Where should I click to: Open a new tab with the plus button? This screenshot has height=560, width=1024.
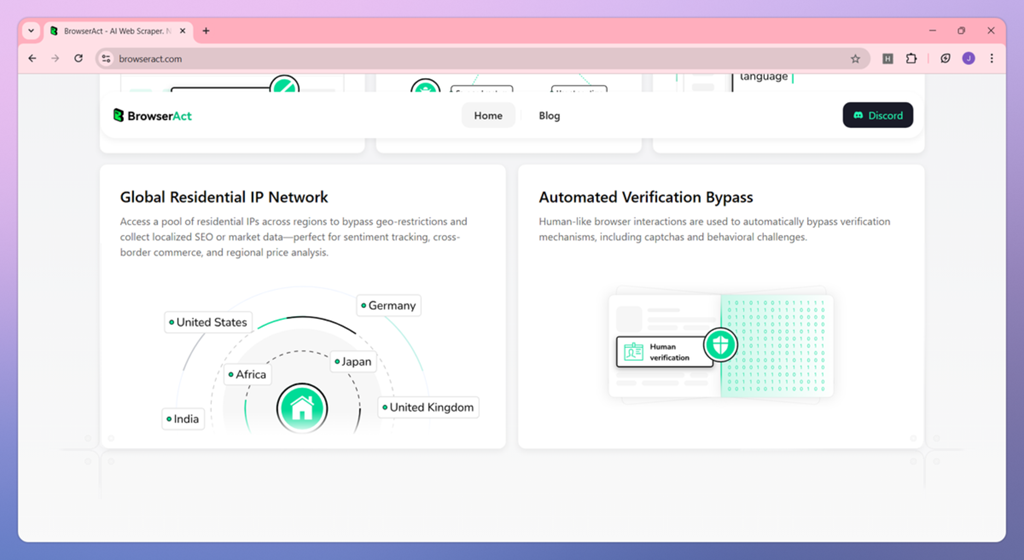[206, 31]
